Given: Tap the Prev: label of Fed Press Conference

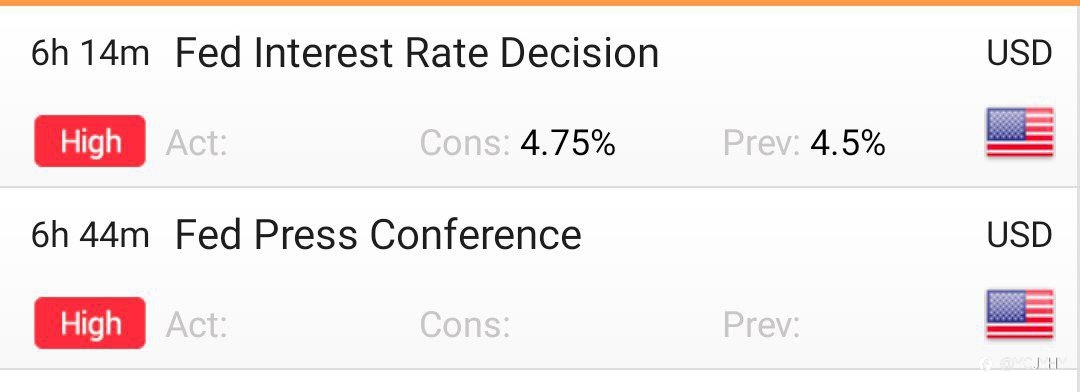Looking at the screenshot, I should point(761,324).
